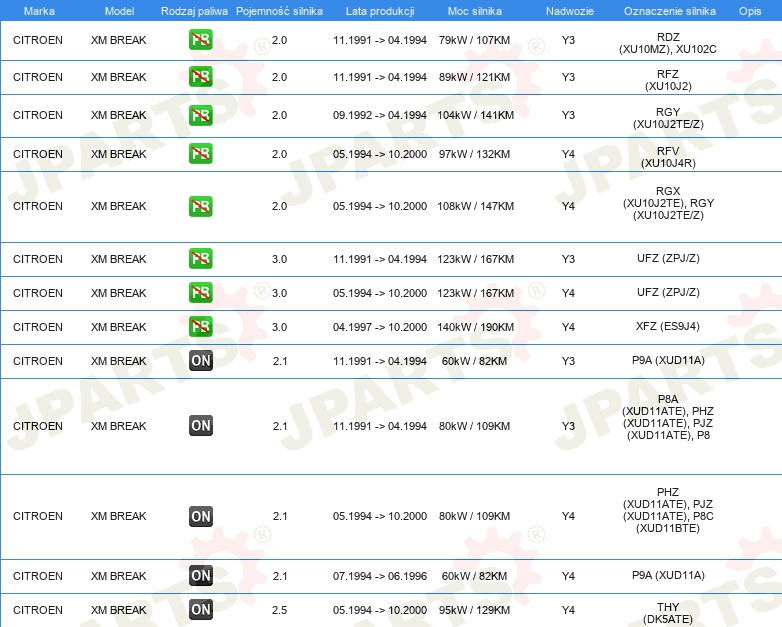Select the THY (DK5ATE) engine cell
782x627 pixels.
click(x=668, y=613)
